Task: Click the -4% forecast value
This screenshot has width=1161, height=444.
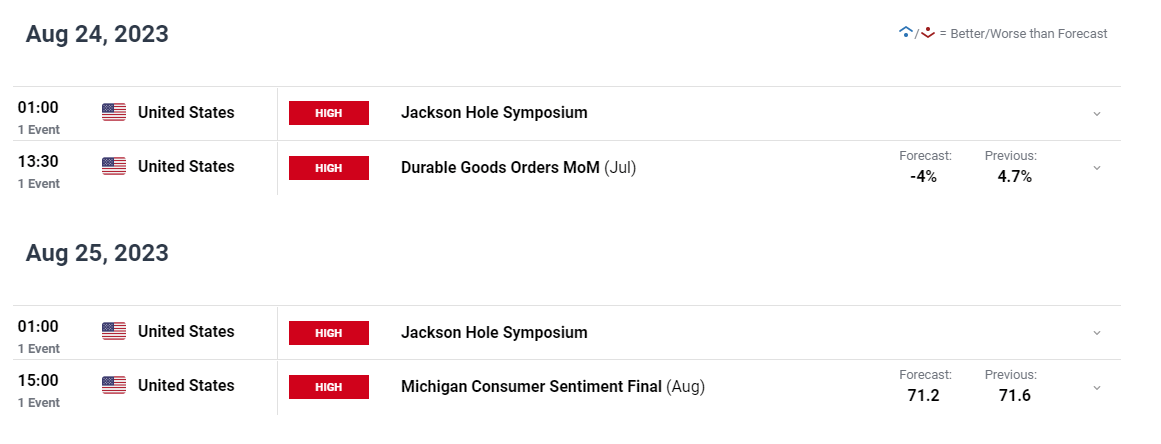Action: (x=923, y=177)
